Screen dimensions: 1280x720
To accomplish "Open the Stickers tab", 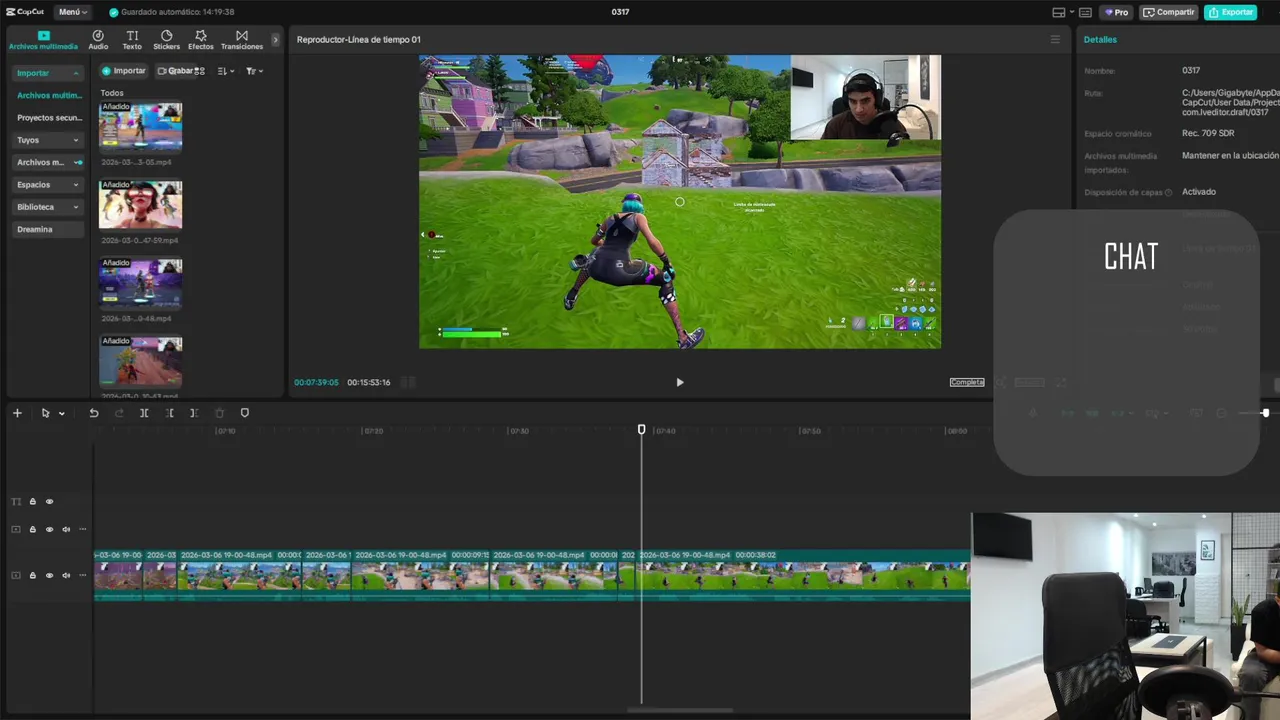I will coord(166,40).
